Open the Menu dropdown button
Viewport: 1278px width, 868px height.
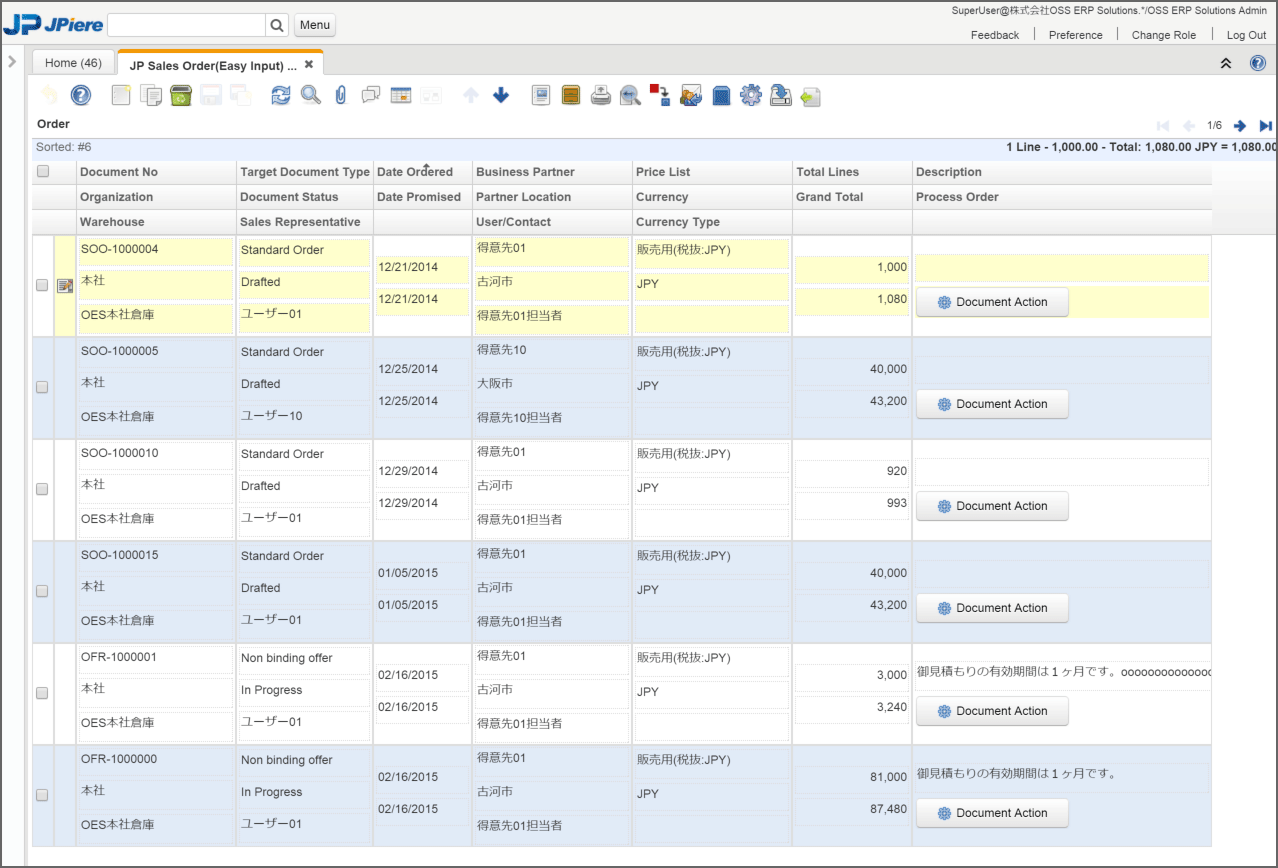click(x=314, y=25)
